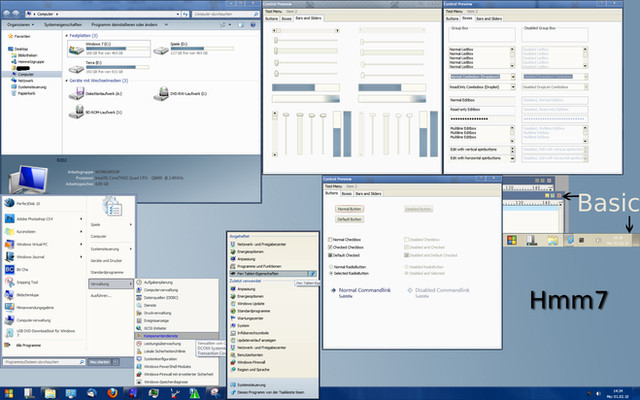Launch Bit Che from the Start menu
The width and height of the screenshot is (640, 400).
42,269
